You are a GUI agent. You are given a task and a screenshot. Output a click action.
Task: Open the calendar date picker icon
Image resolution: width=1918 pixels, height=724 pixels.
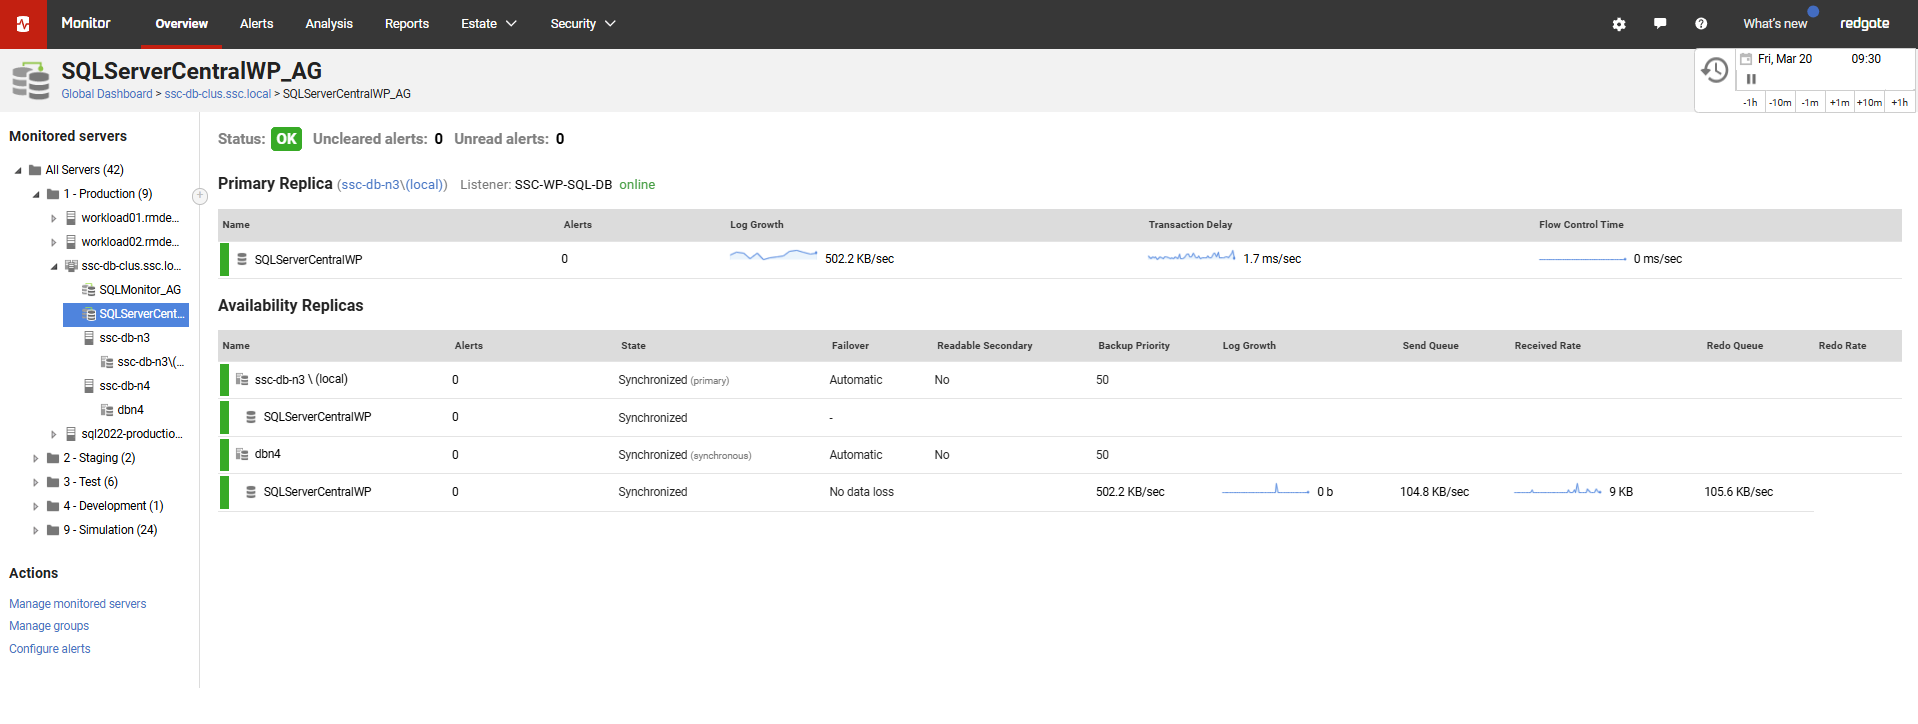(1746, 59)
